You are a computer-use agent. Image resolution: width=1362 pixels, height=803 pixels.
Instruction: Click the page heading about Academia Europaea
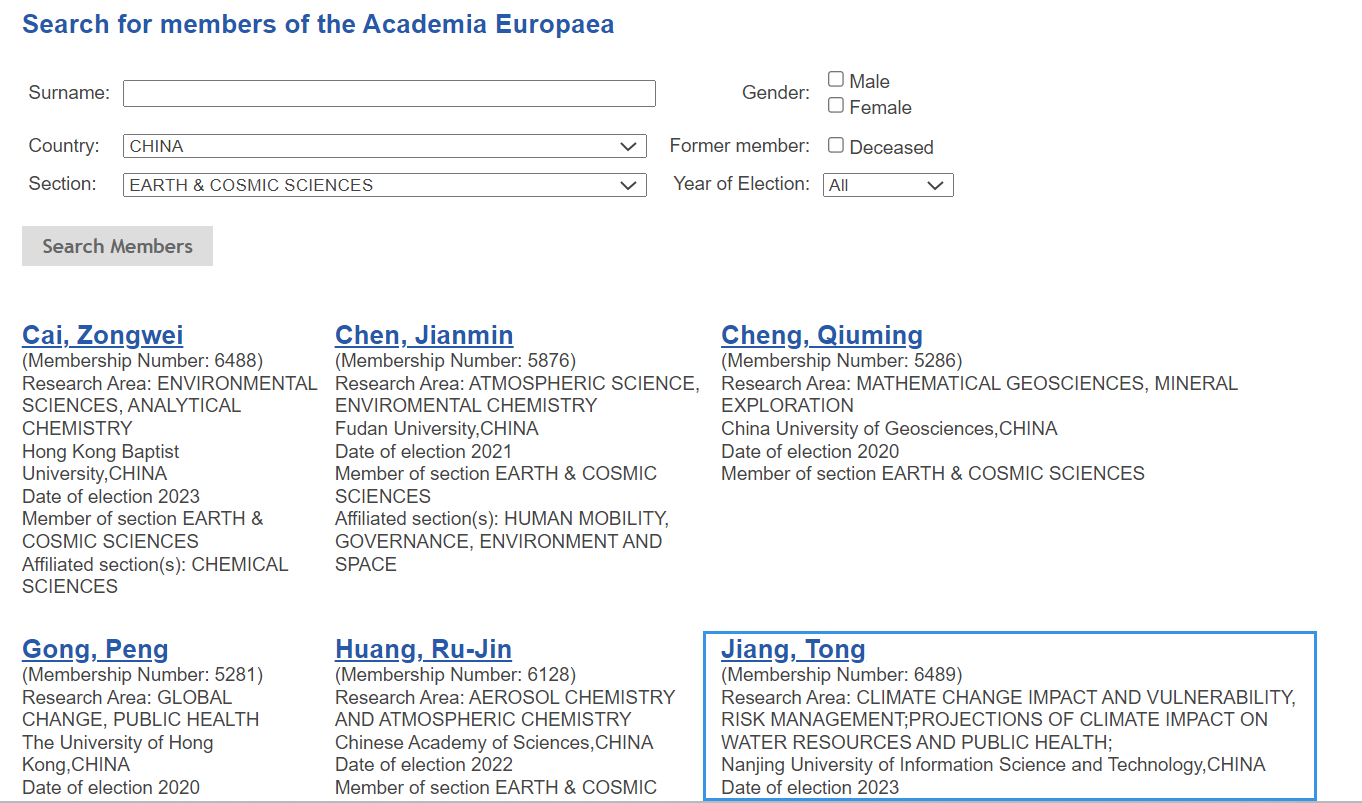click(318, 25)
